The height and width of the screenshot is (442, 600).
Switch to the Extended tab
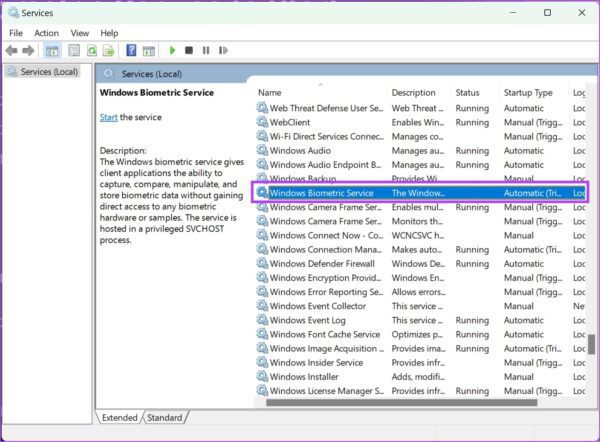pos(119,418)
